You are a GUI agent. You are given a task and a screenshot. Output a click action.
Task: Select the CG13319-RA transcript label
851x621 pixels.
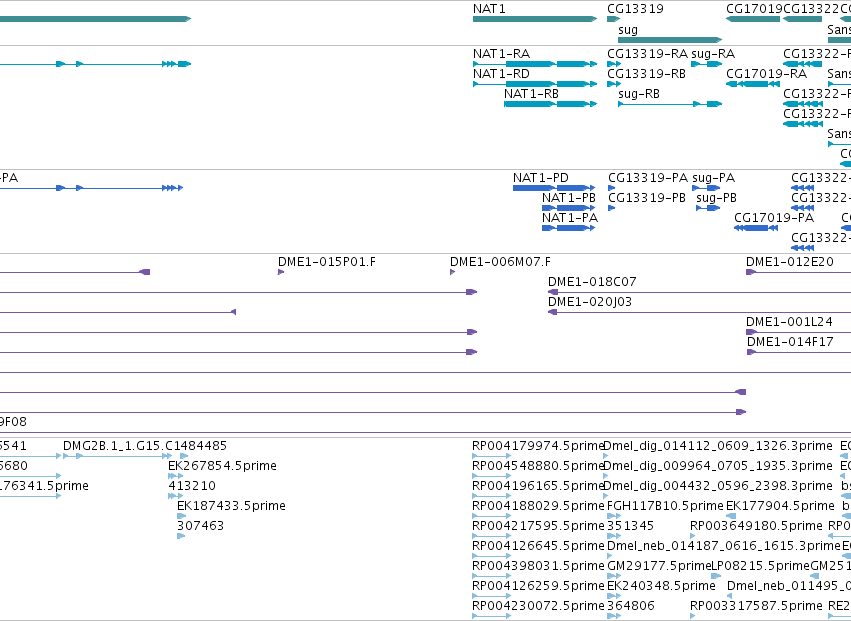pyautogui.click(x=647, y=54)
